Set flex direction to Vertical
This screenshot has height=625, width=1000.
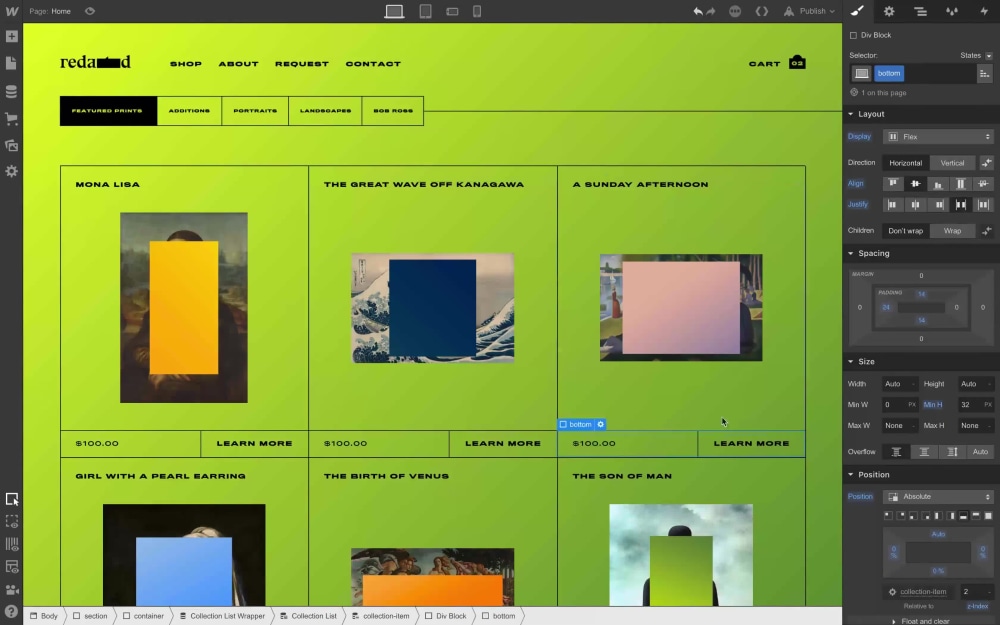[x=952, y=163]
